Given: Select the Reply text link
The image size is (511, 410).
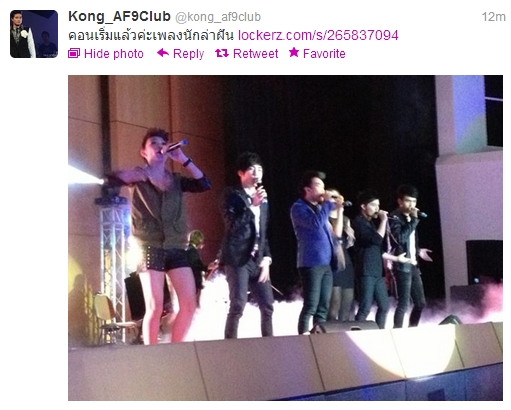Looking at the screenshot, I should pos(188,54).
